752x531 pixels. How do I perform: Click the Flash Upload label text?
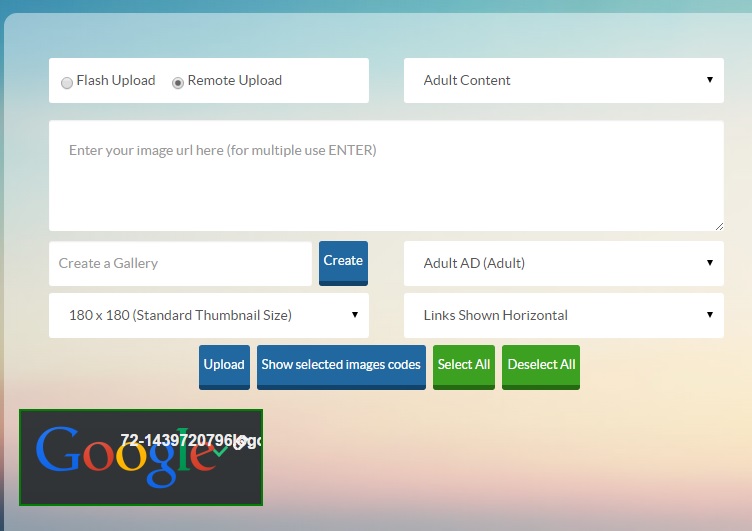pyautogui.click(x=116, y=80)
